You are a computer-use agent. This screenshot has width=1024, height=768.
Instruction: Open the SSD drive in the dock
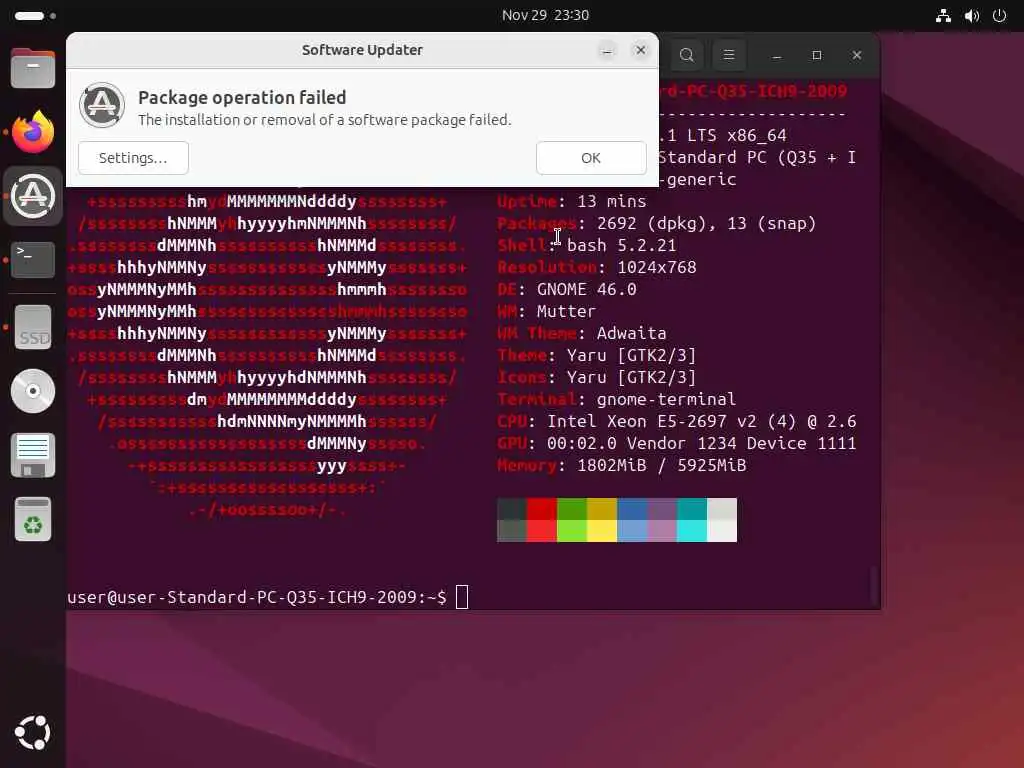tap(33, 327)
